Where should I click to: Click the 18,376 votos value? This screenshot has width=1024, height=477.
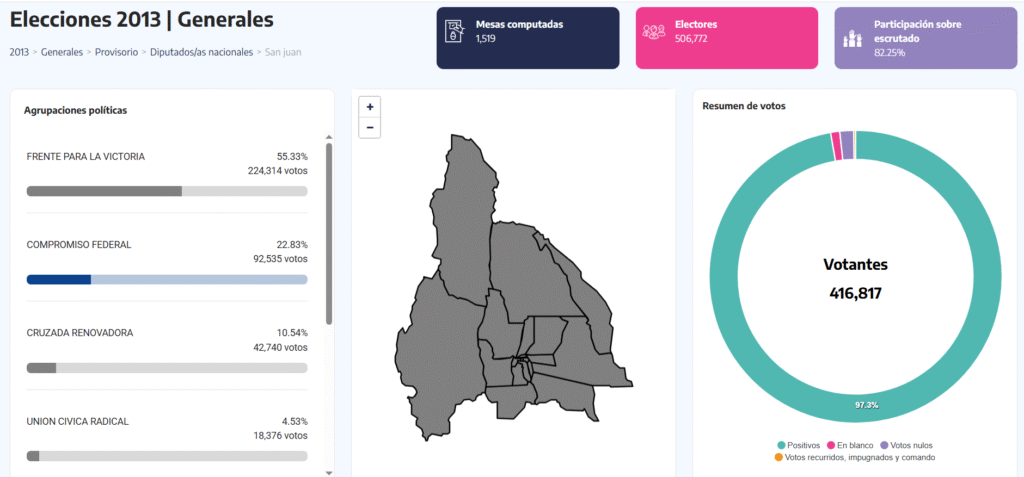click(x=280, y=435)
